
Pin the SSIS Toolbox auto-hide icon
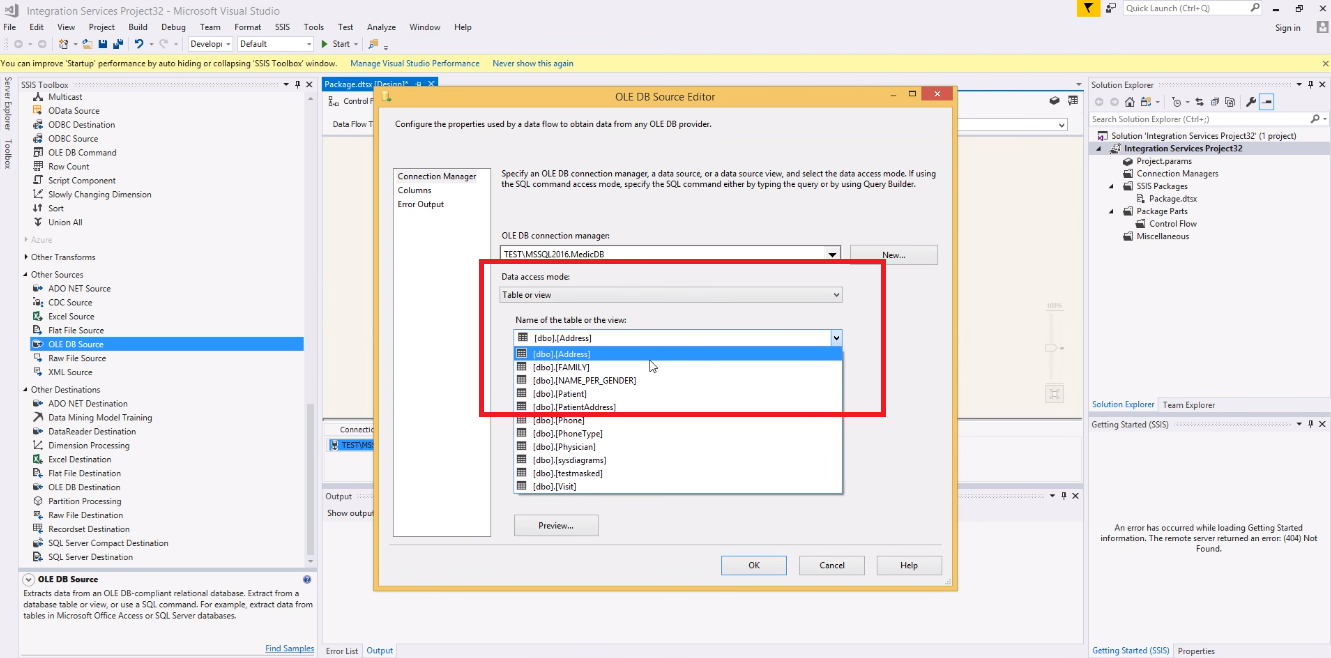coord(297,84)
